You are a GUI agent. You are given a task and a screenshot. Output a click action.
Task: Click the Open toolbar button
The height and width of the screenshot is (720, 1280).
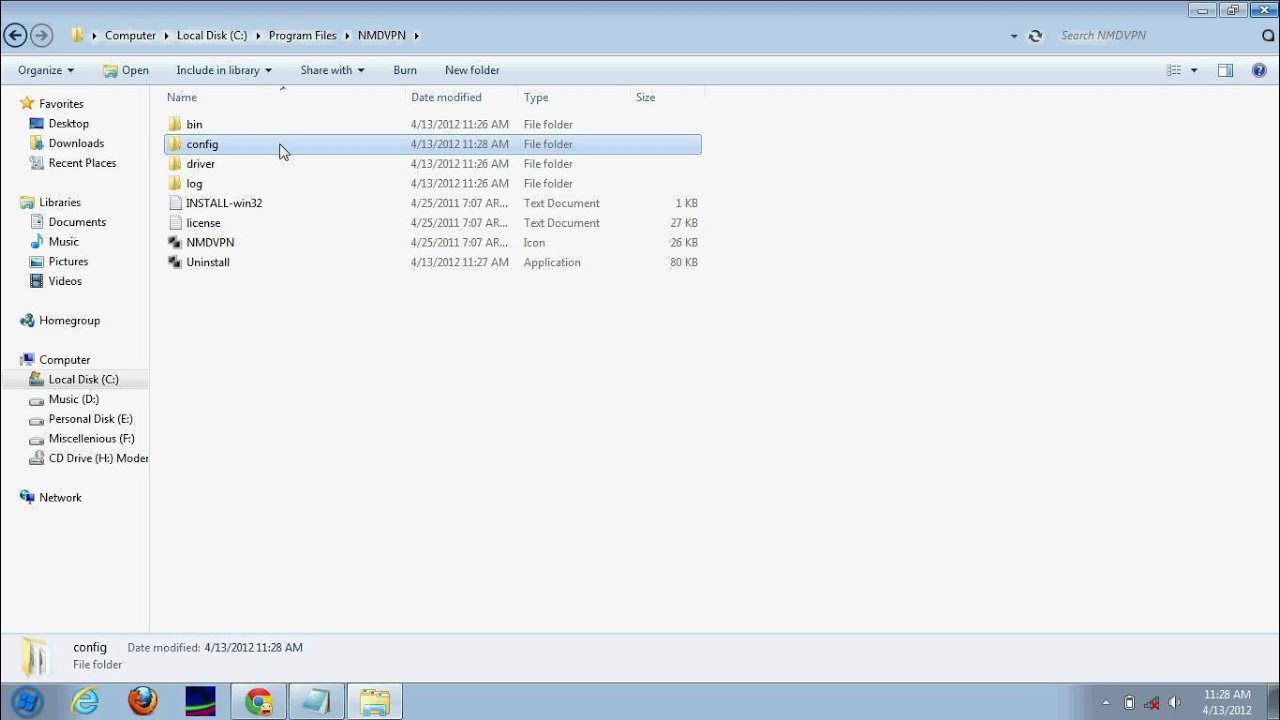126,70
